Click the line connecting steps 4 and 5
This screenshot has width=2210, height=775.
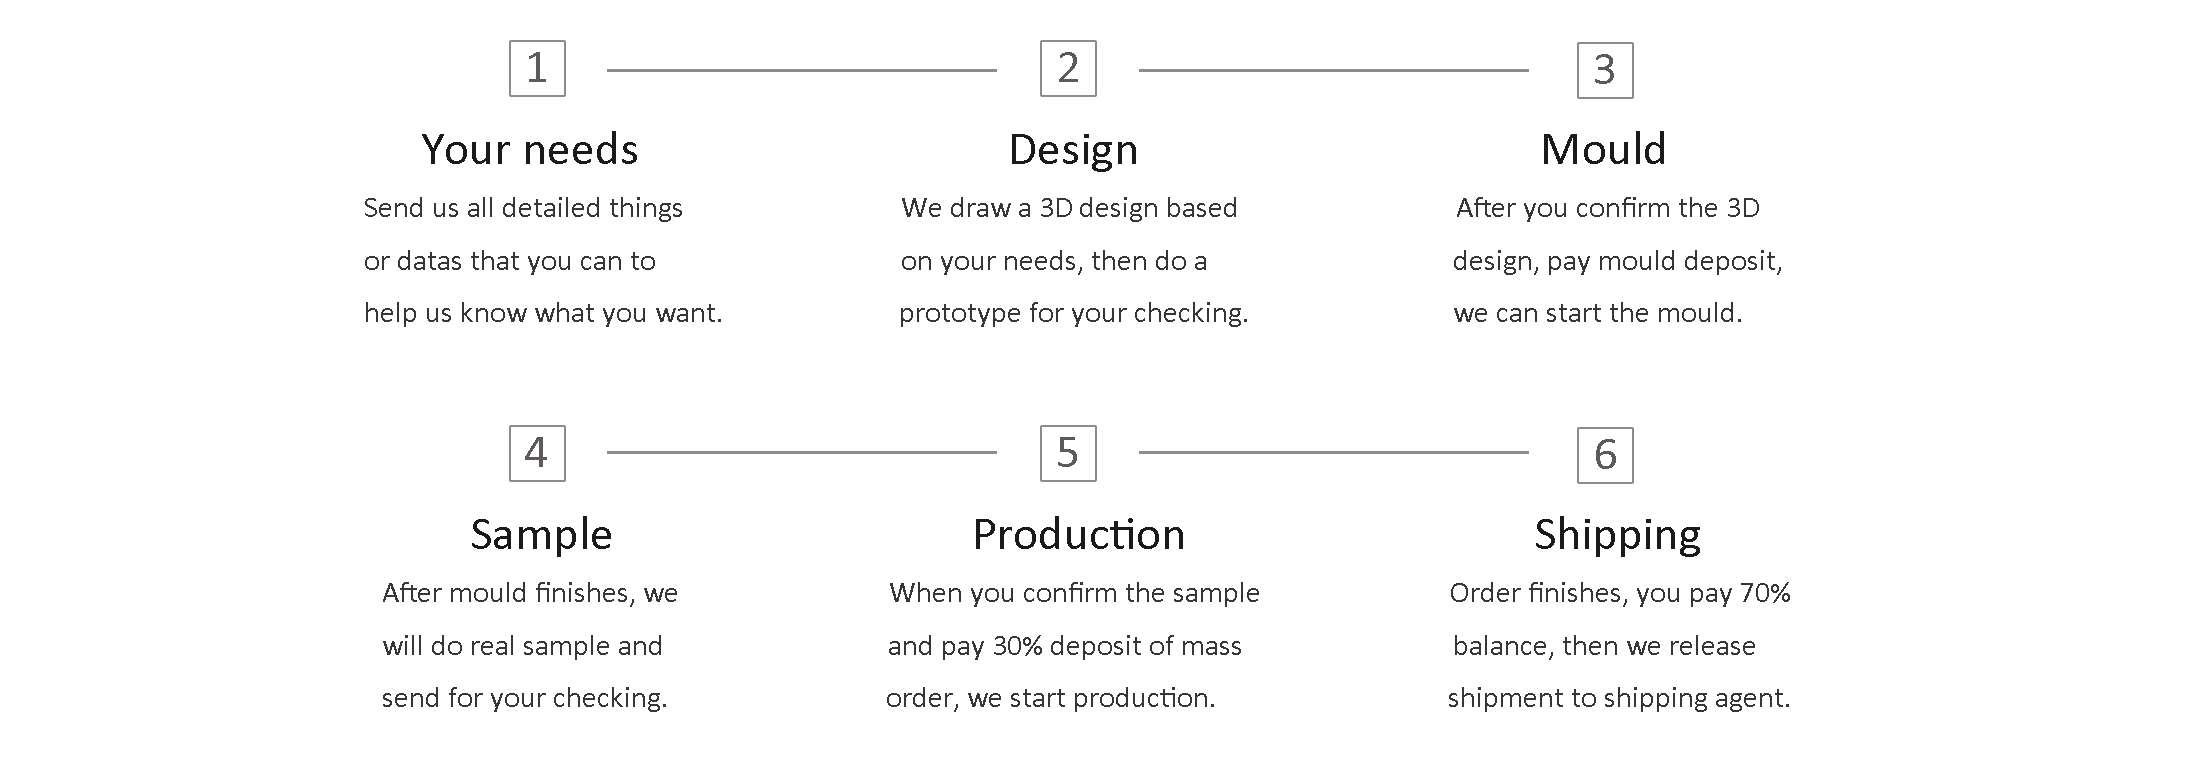coord(801,453)
